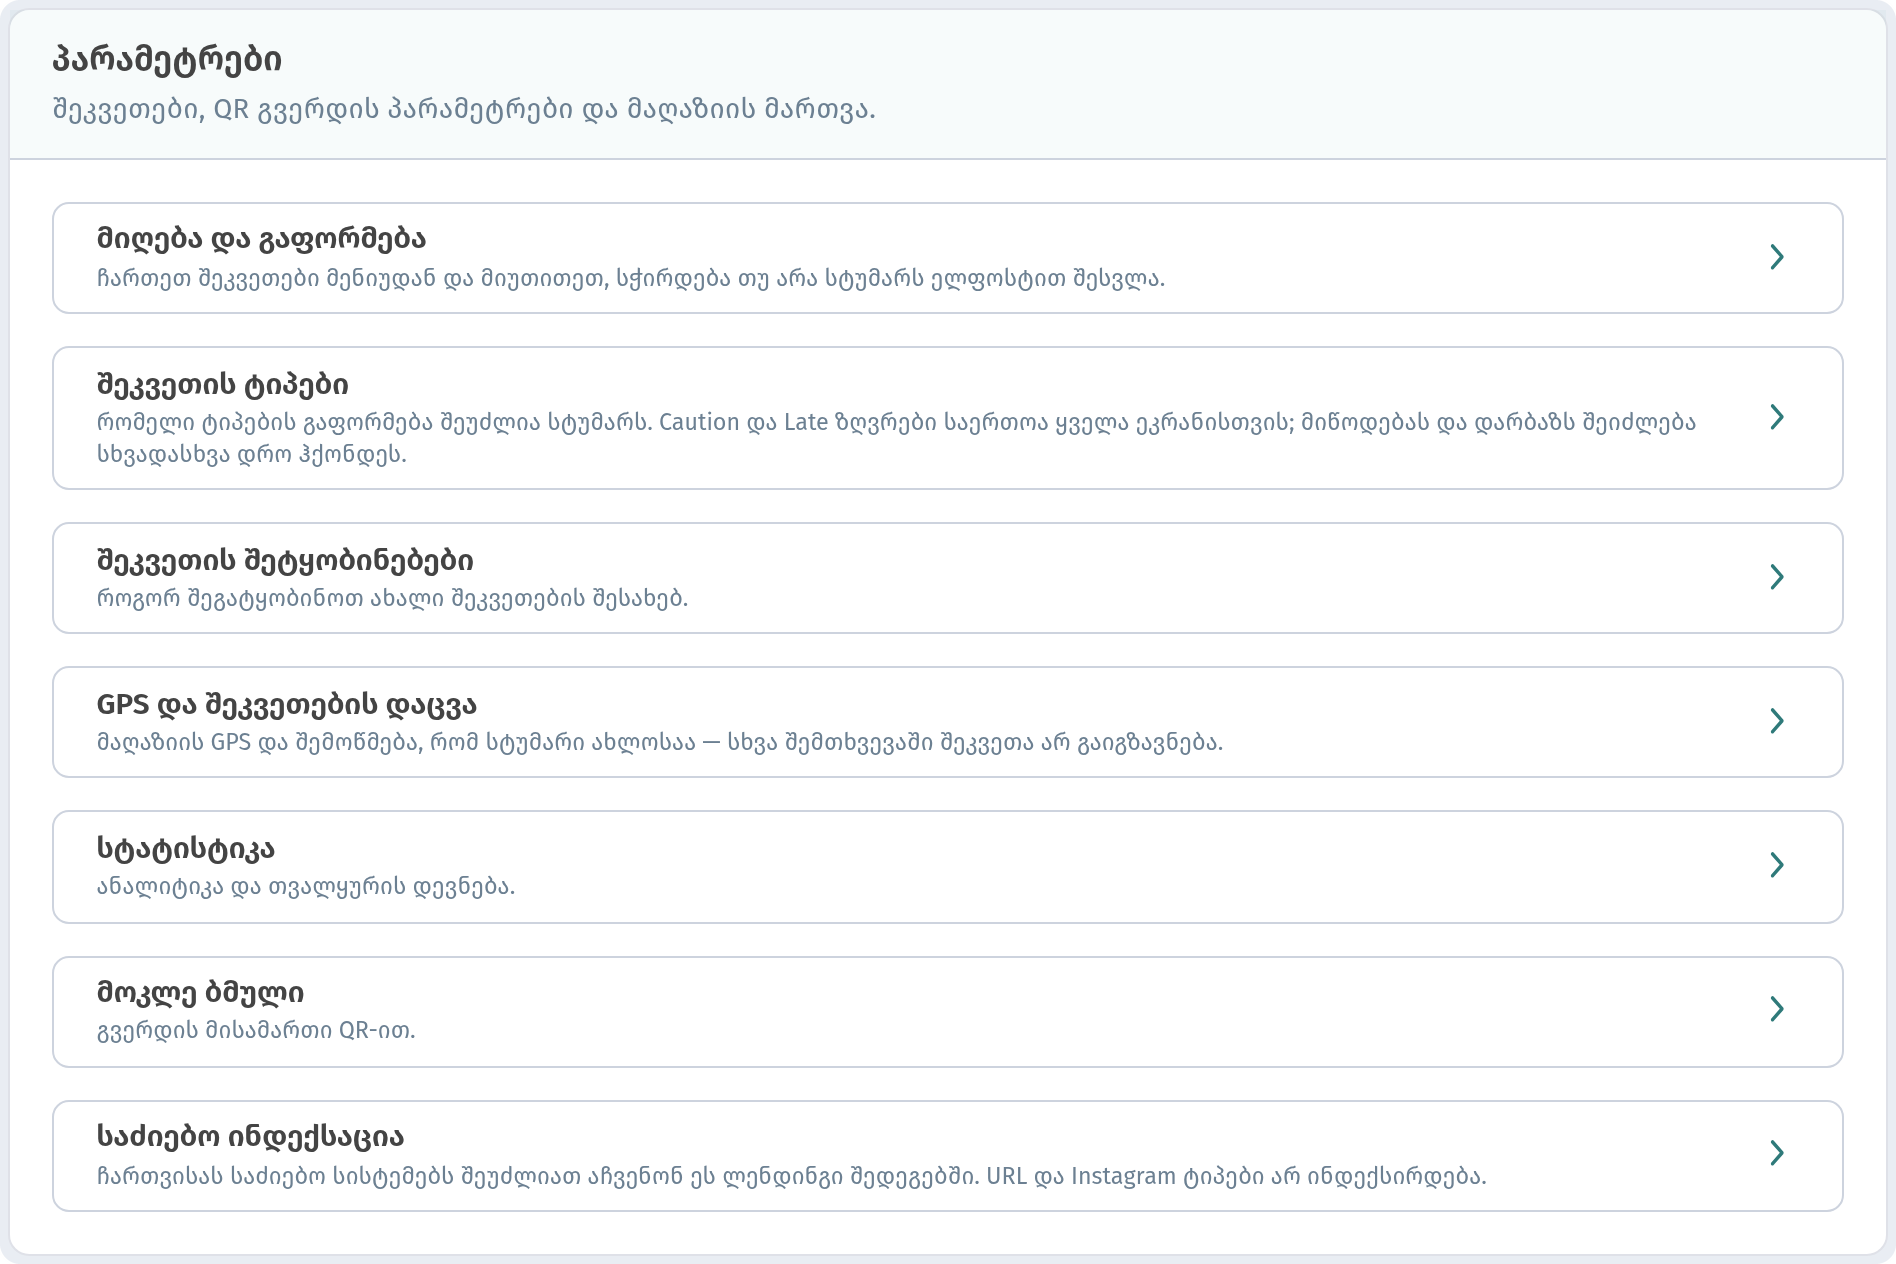Open chevron for შეკვეთის შეტყობინებები row
Screen dimensions: 1896x1264
pyautogui.click(x=1776, y=577)
